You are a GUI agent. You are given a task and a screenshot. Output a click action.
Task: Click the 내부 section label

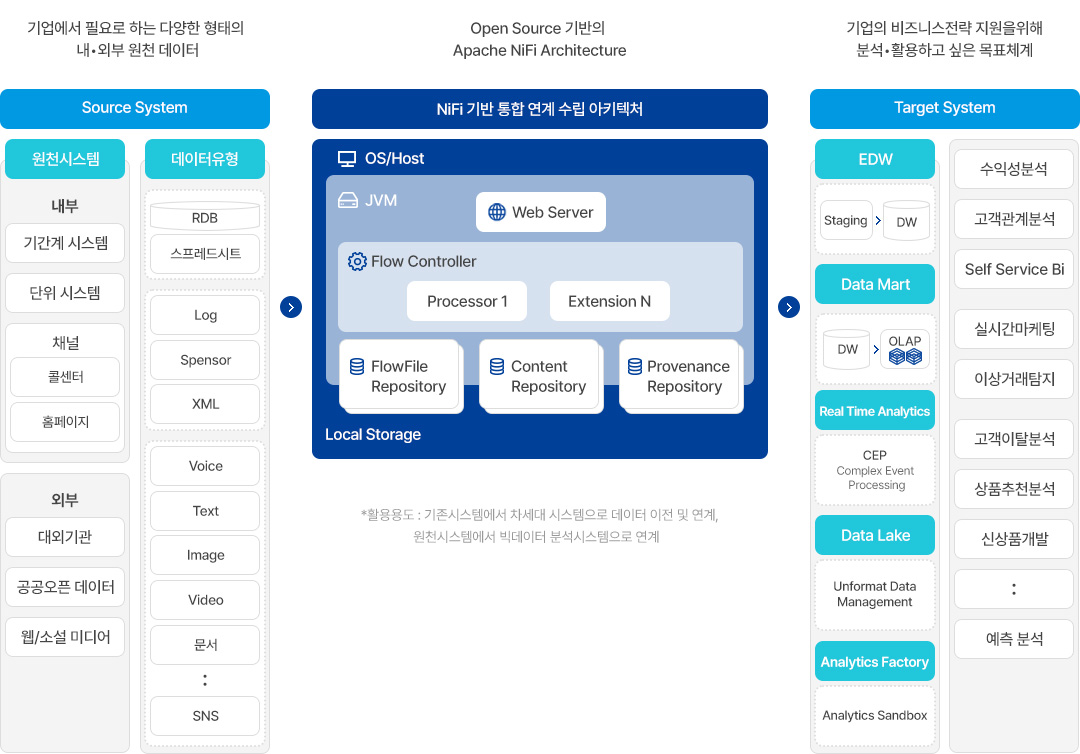65,206
